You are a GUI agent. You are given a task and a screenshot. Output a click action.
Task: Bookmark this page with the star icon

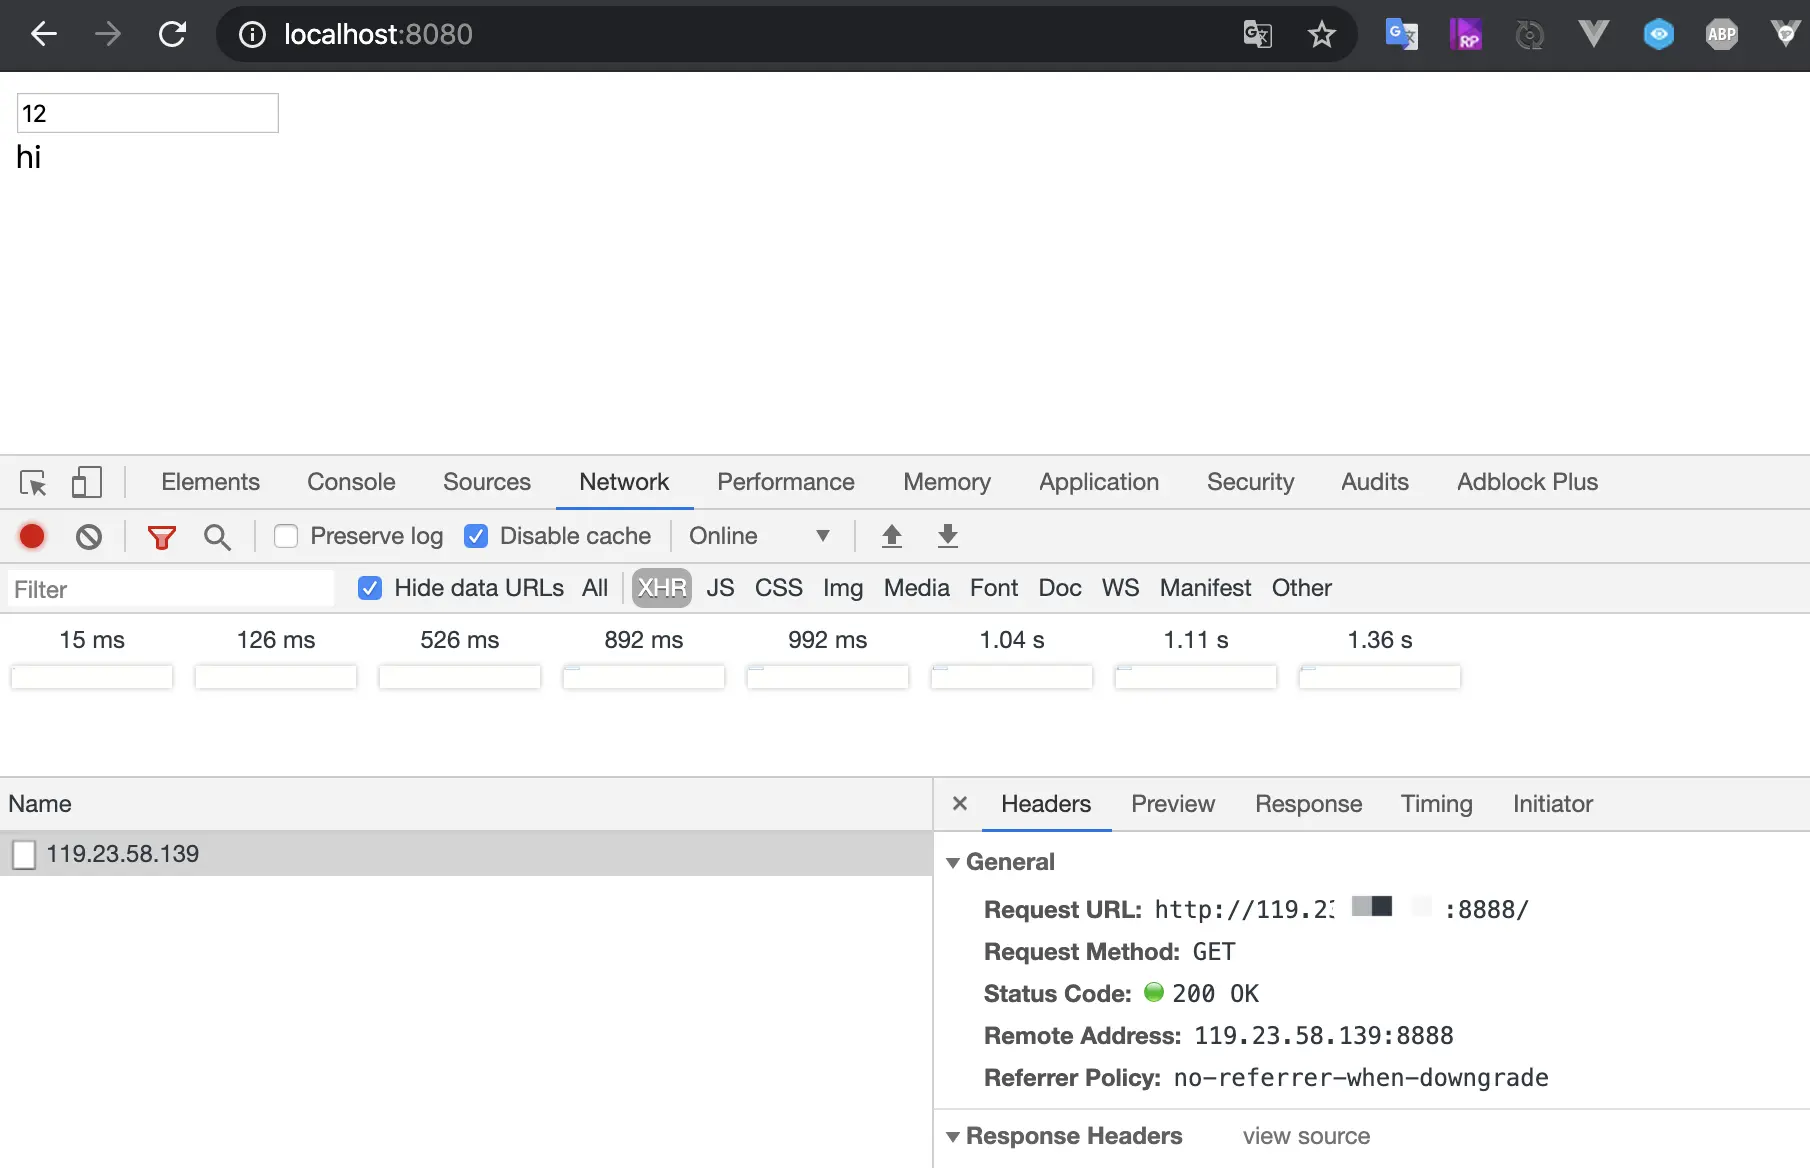(1321, 35)
